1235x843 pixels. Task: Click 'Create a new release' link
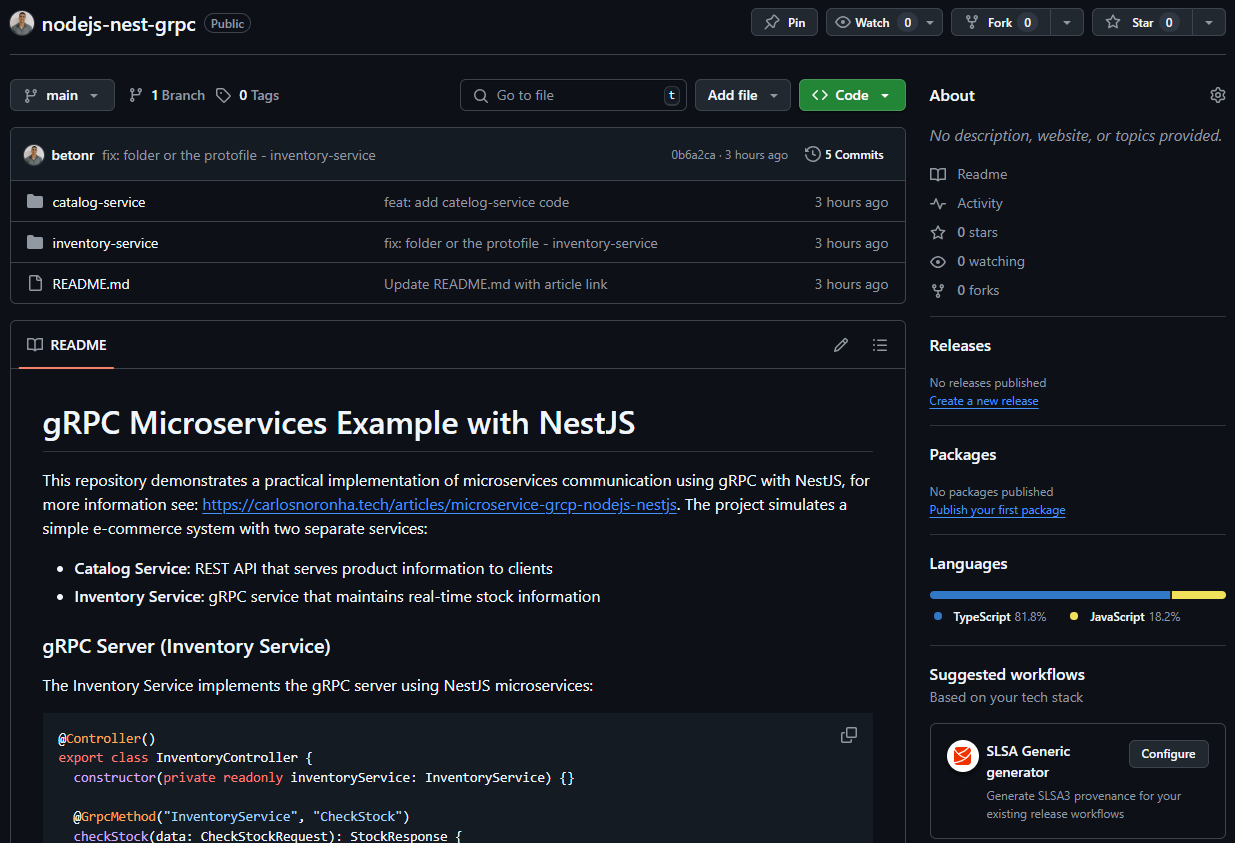click(984, 401)
